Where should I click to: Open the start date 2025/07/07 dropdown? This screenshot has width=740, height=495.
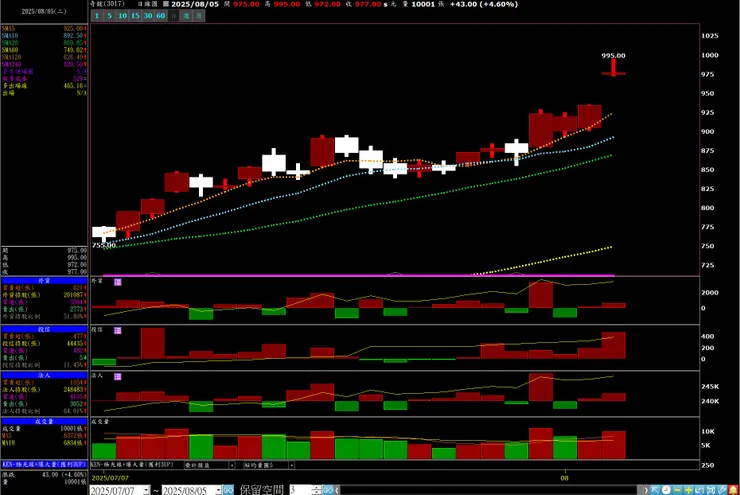point(146,490)
